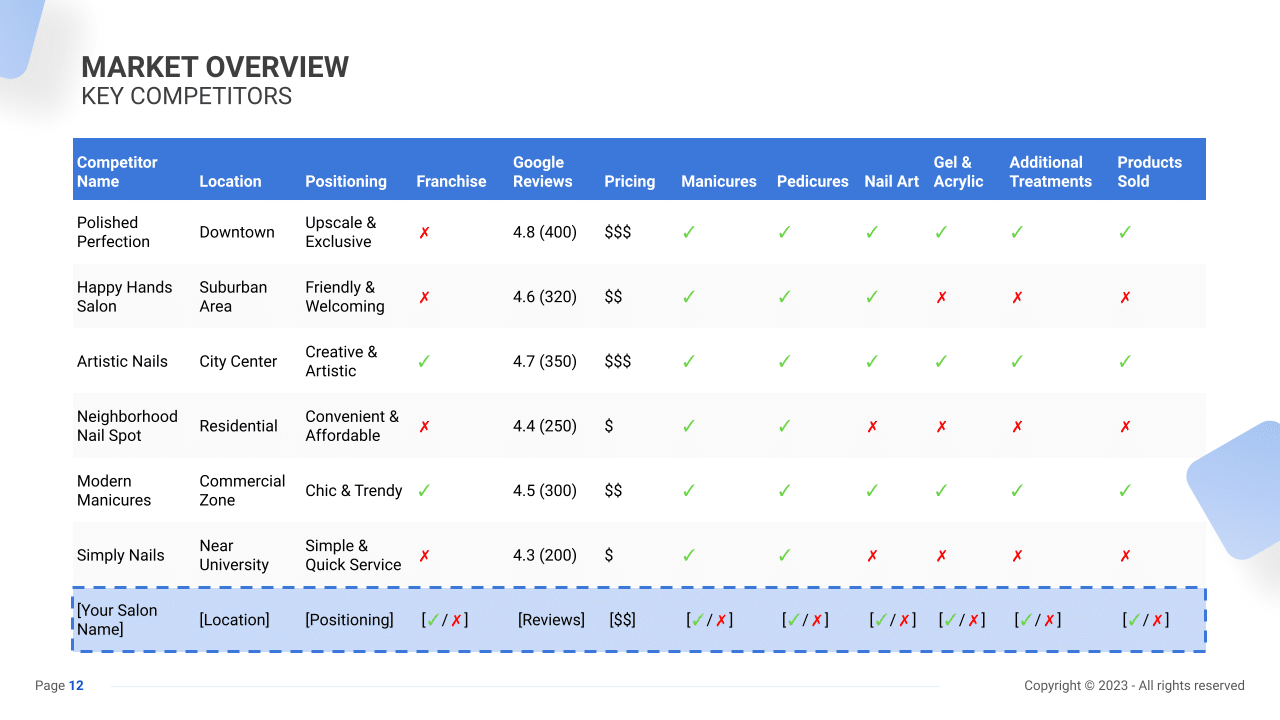Click Simply Nails' Products Sold cross mark

point(1125,555)
